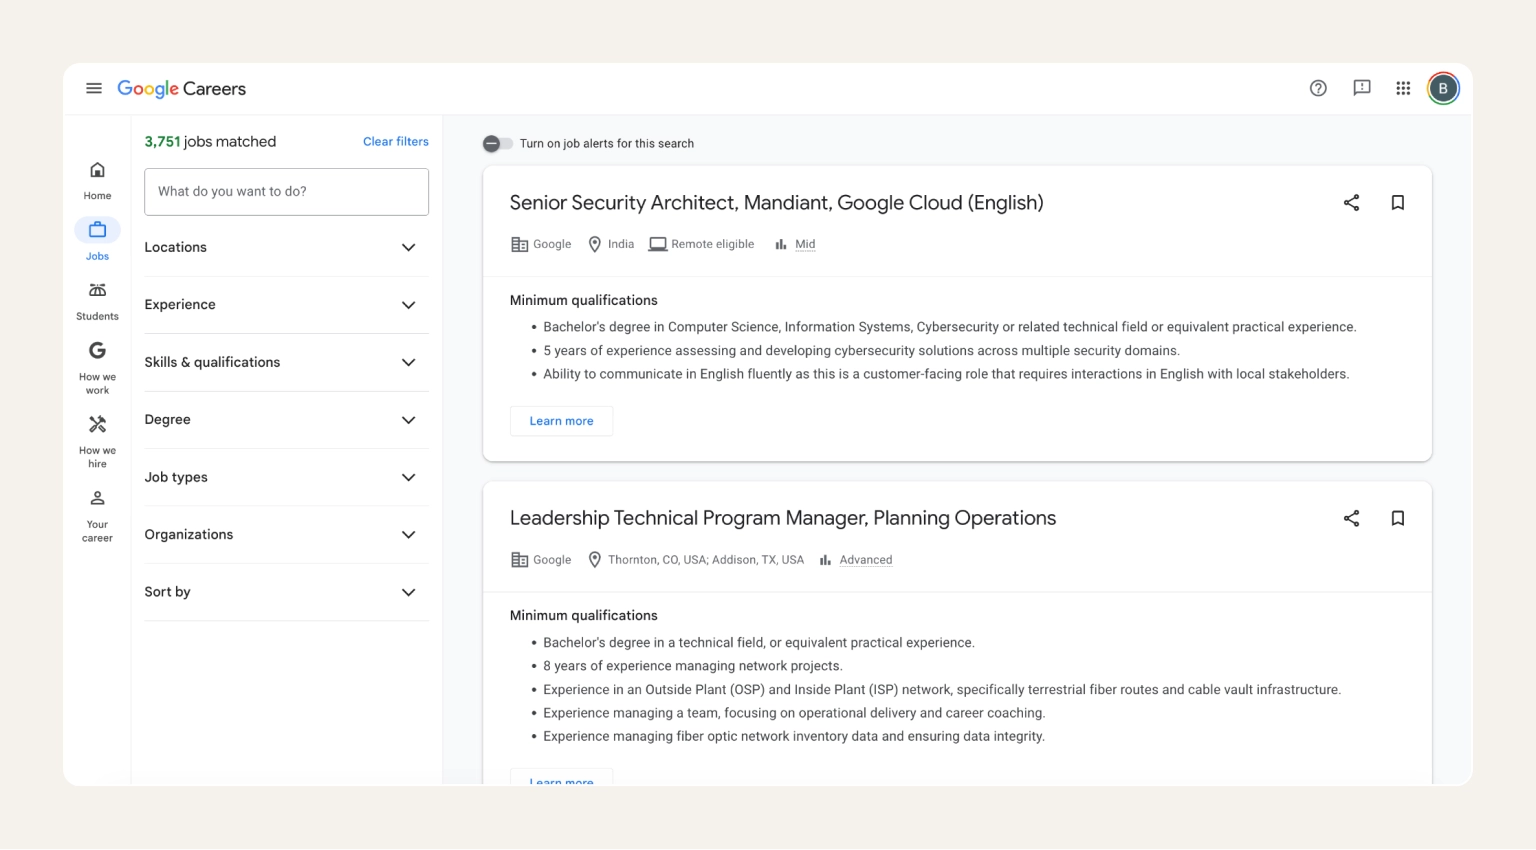Bookmark the Senior Security Architect job
1536x850 pixels.
click(1398, 203)
